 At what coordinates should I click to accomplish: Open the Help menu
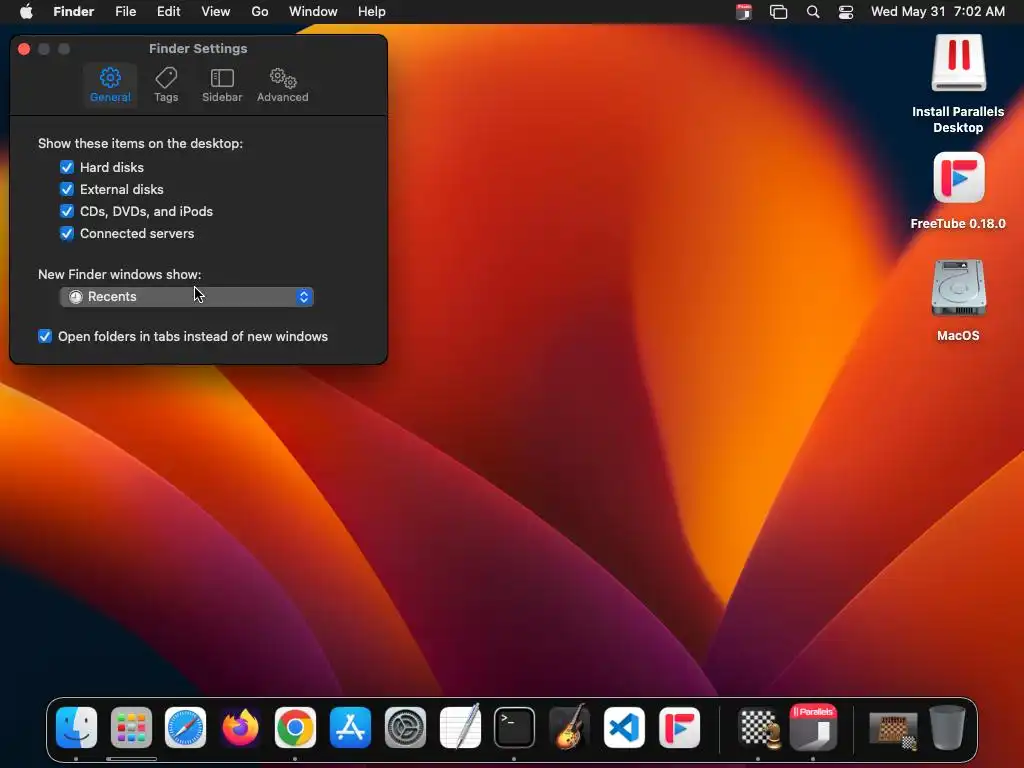pyautogui.click(x=372, y=12)
